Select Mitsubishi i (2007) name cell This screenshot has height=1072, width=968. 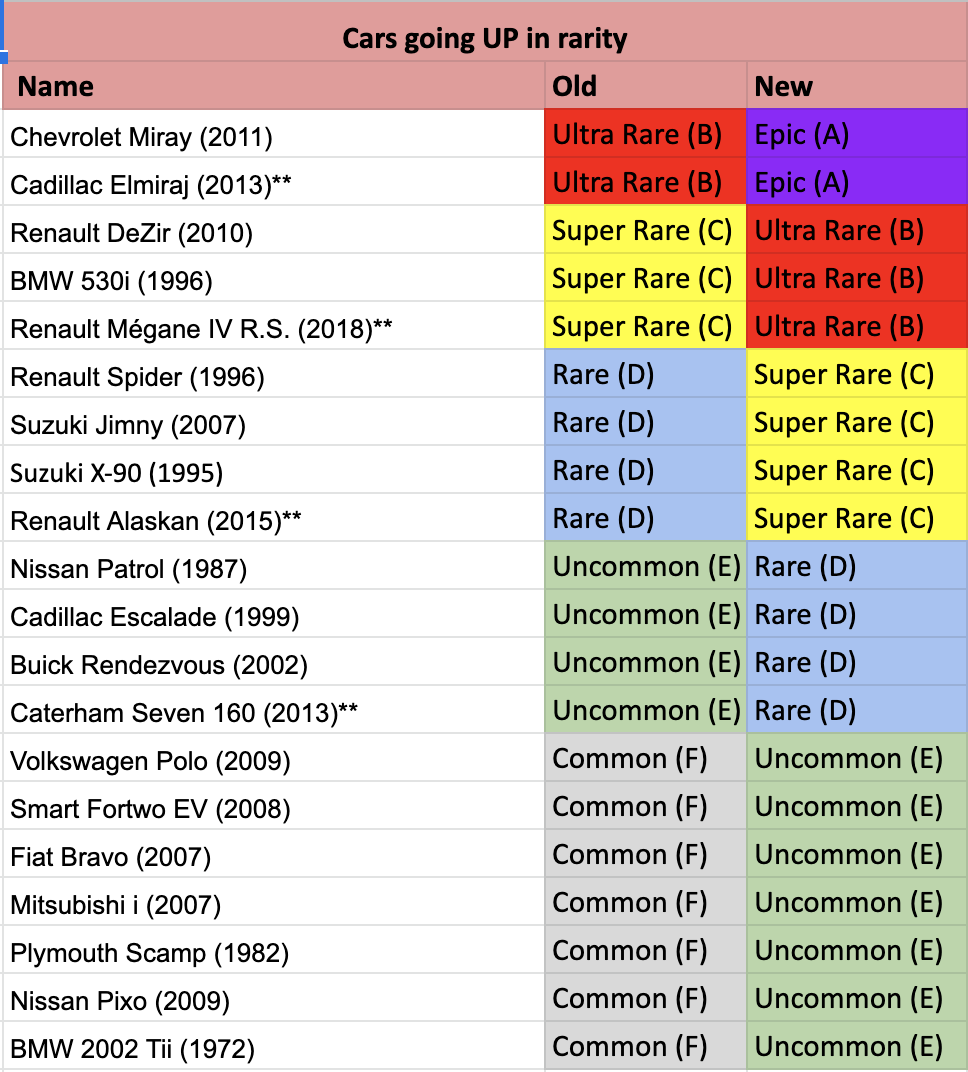[273, 902]
